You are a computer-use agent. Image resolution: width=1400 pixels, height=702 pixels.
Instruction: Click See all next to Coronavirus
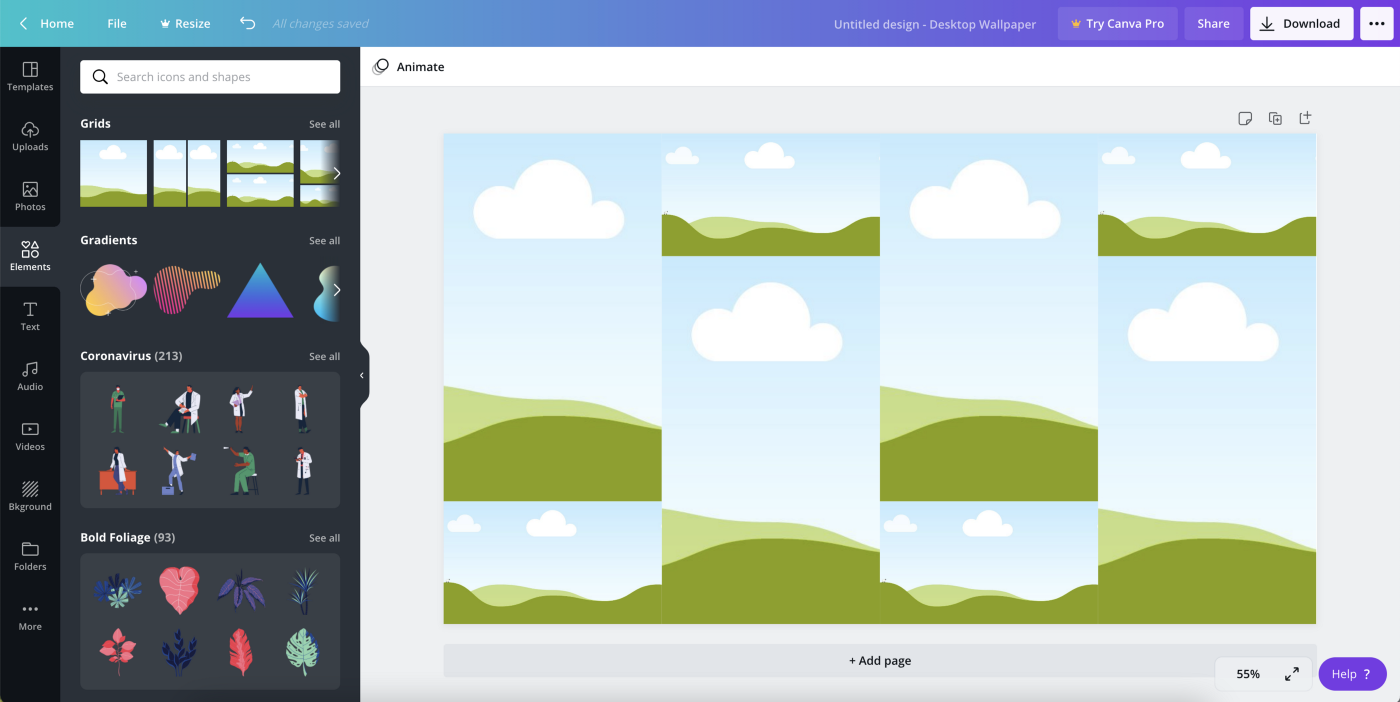[324, 356]
